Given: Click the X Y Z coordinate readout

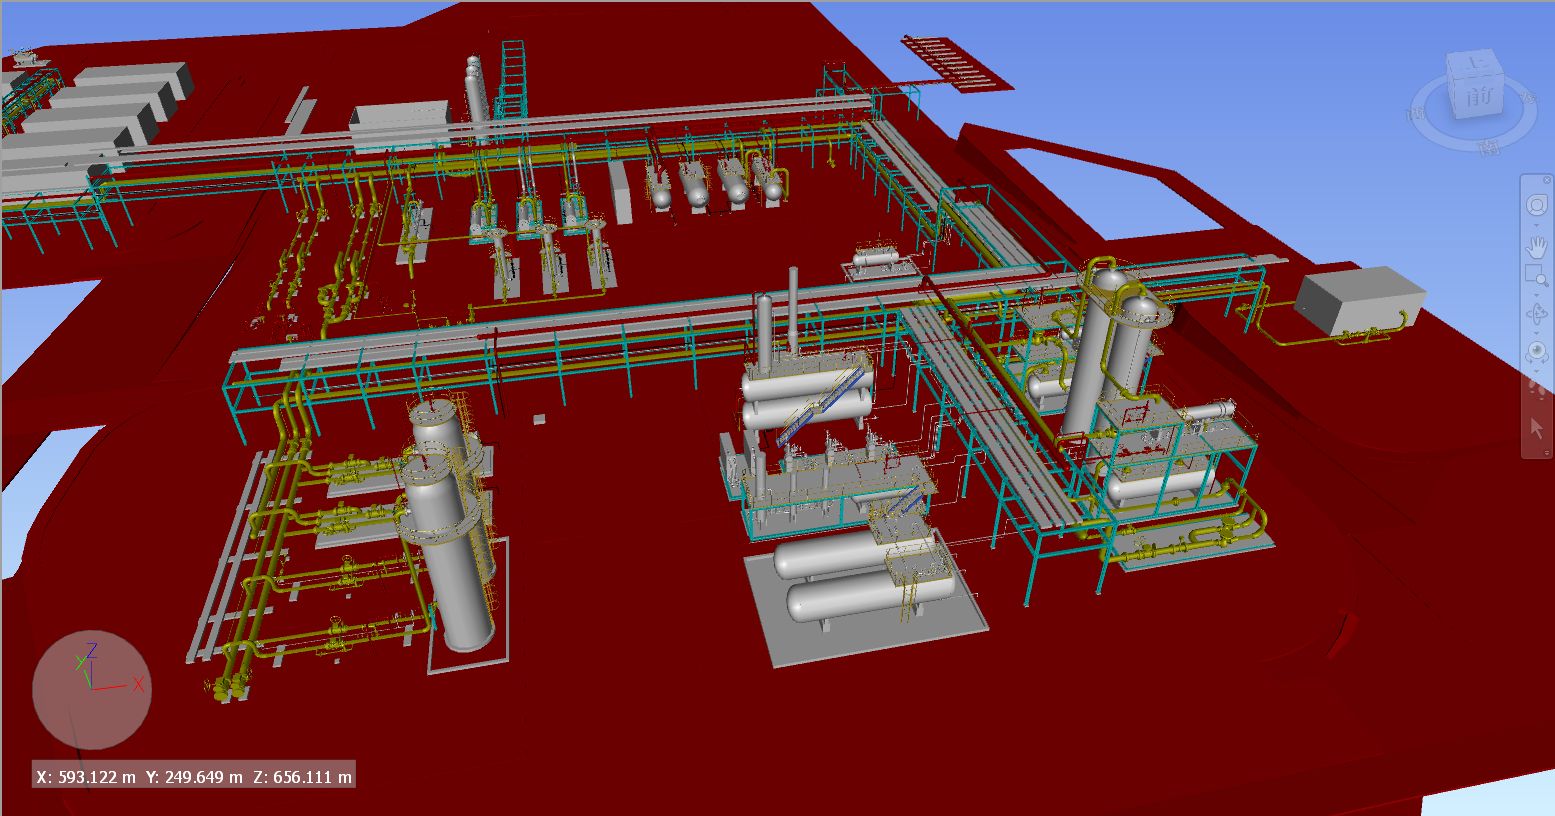Looking at the screenshot, I should (x=194, y=776).
